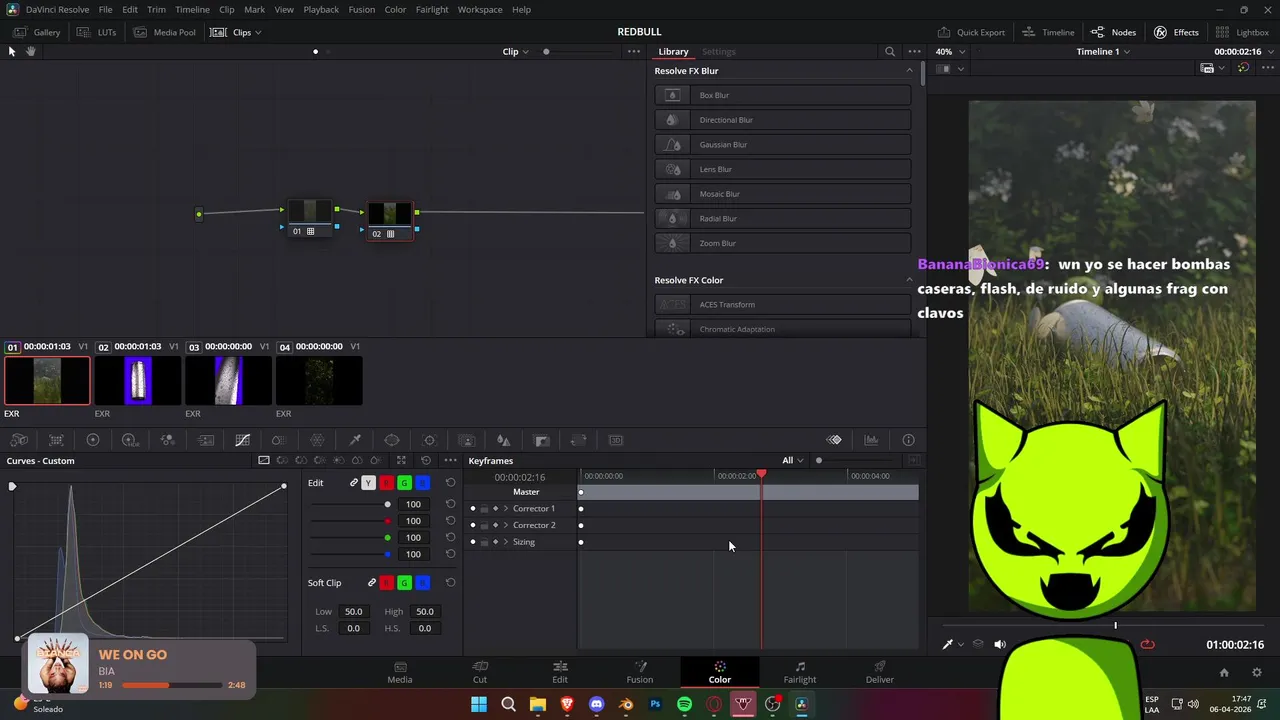Open the Information panel icon
Screen dimensions: 1280x720
coord(908,440)
